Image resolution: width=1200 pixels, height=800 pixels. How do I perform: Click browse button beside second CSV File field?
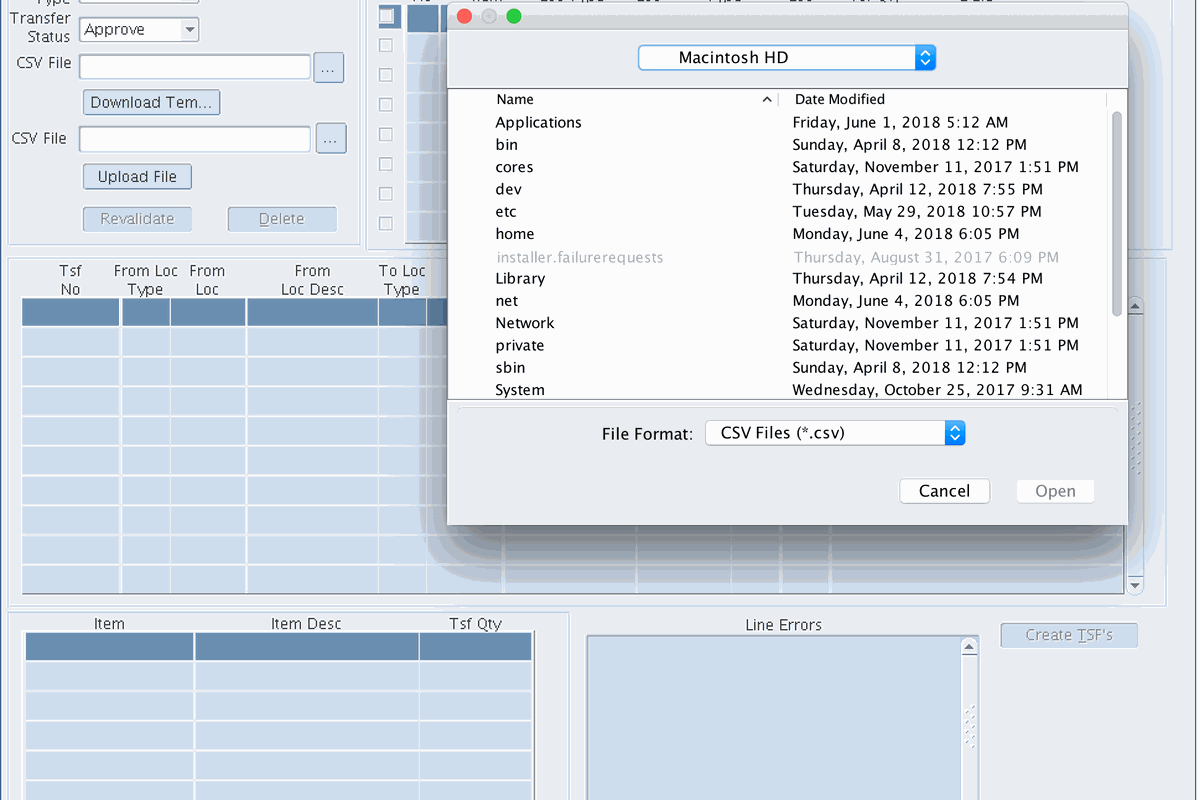coord(331,139)
